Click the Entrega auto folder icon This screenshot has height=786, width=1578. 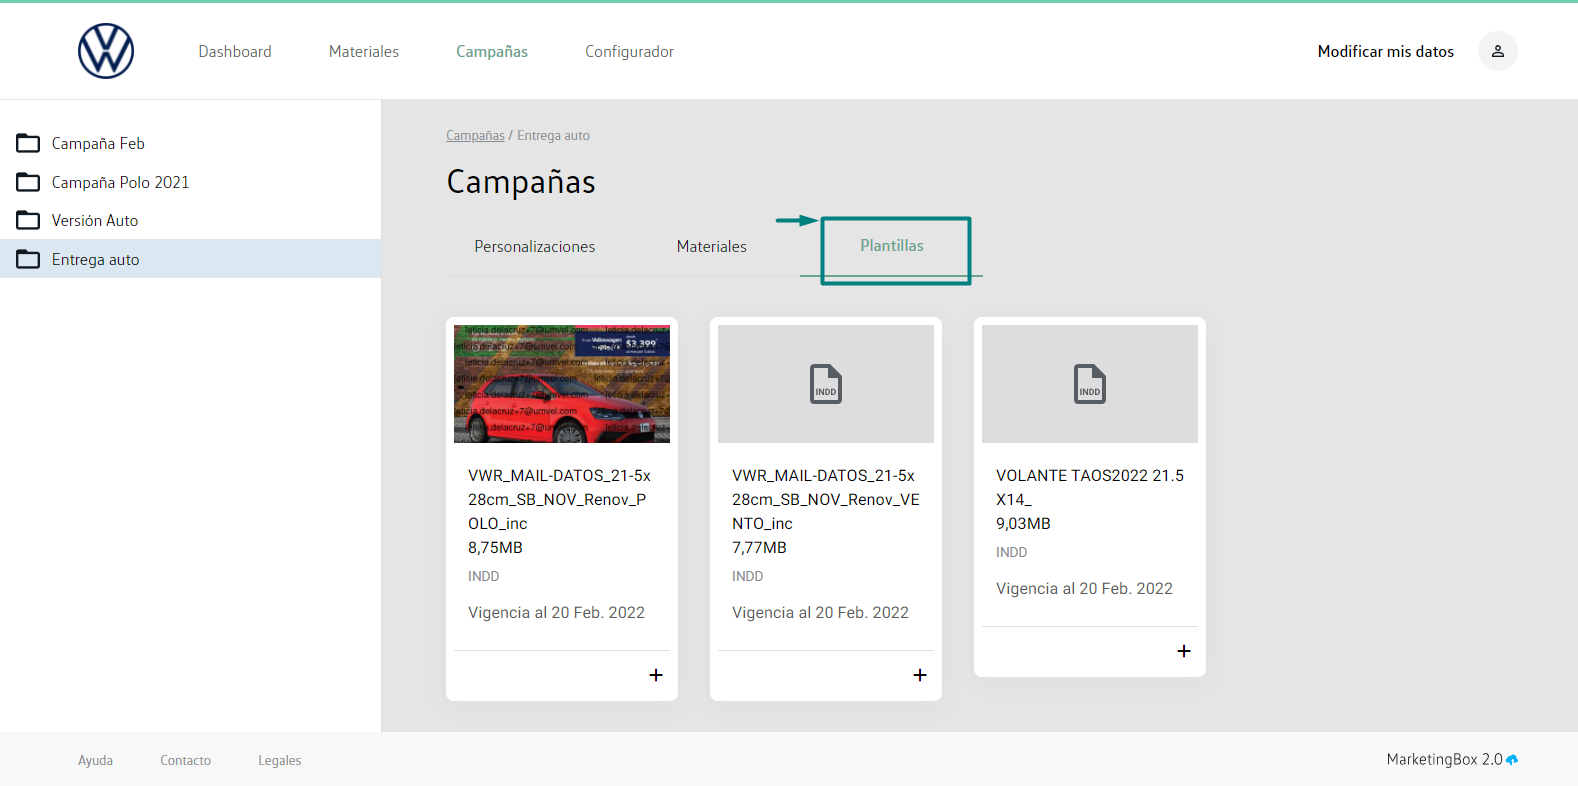click(x=28, y=259)
